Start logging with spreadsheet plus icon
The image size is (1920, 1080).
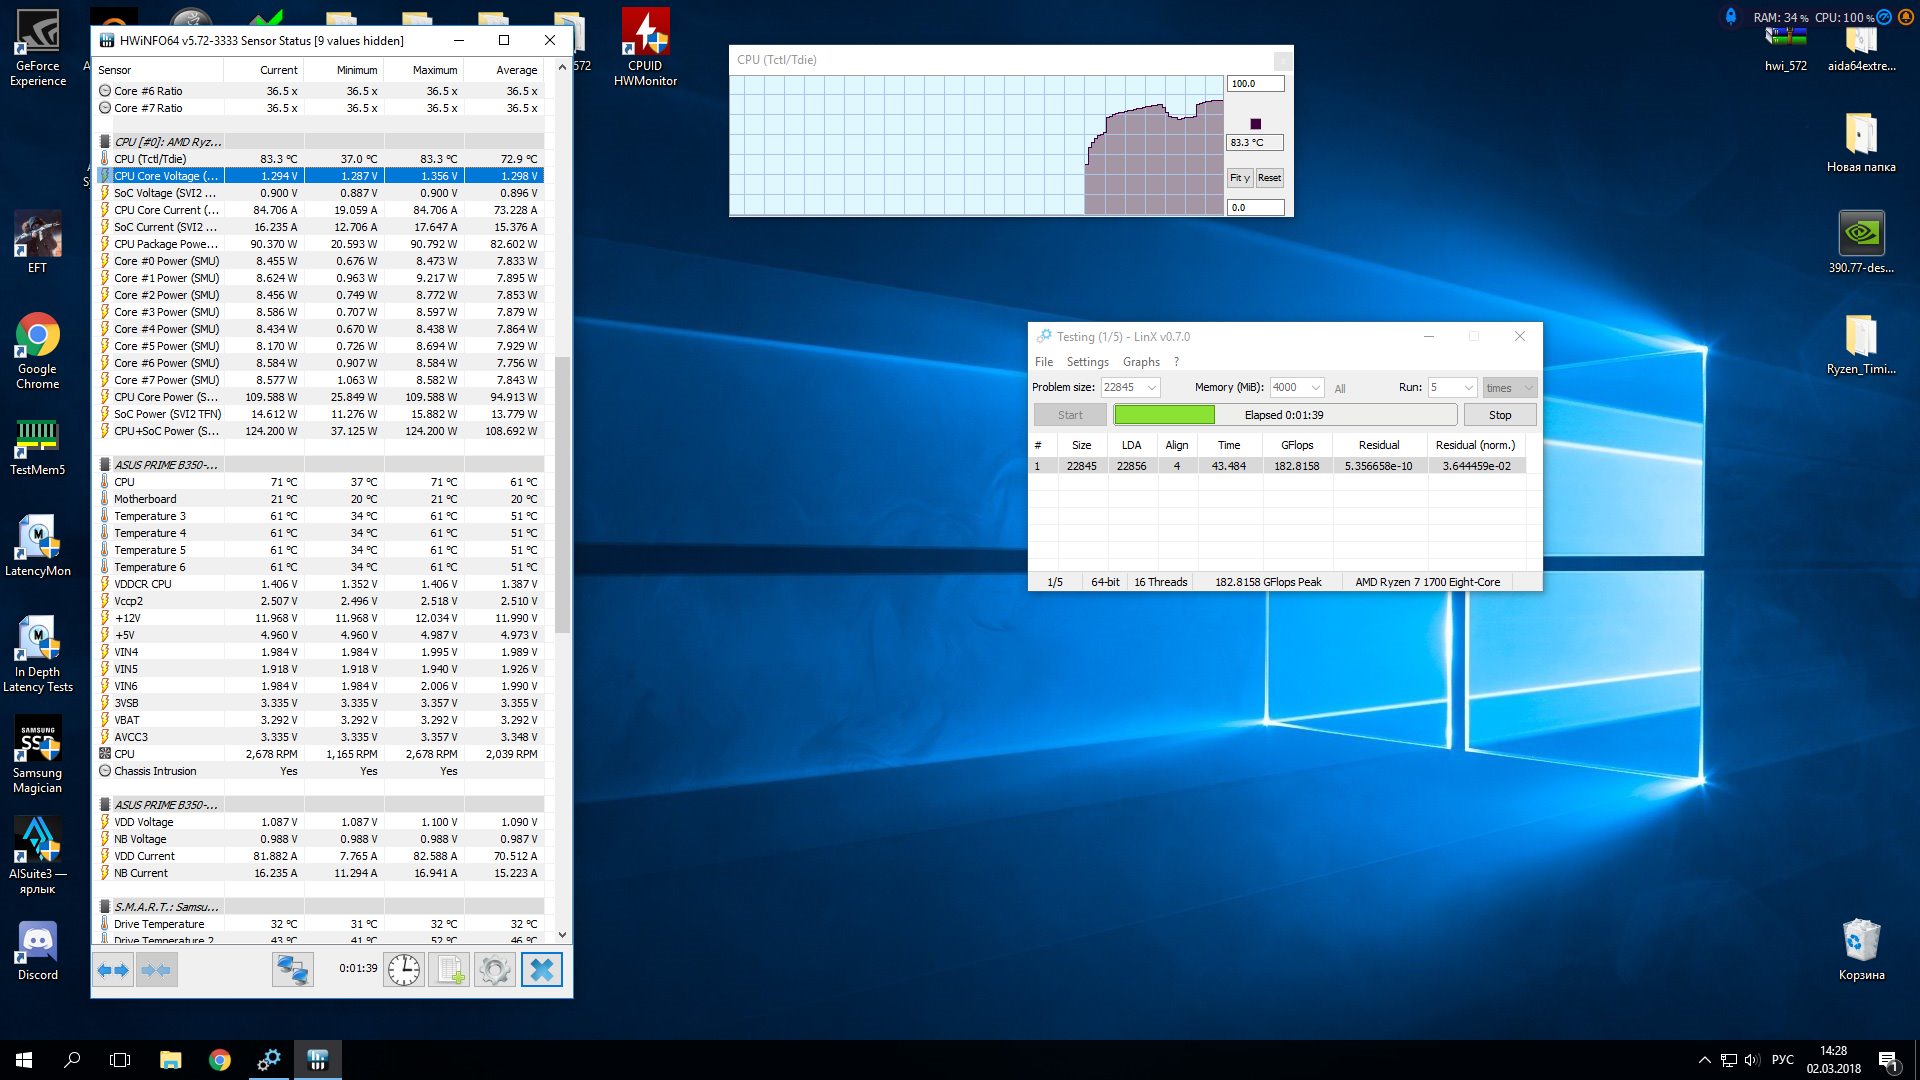[x=449, y=969]
